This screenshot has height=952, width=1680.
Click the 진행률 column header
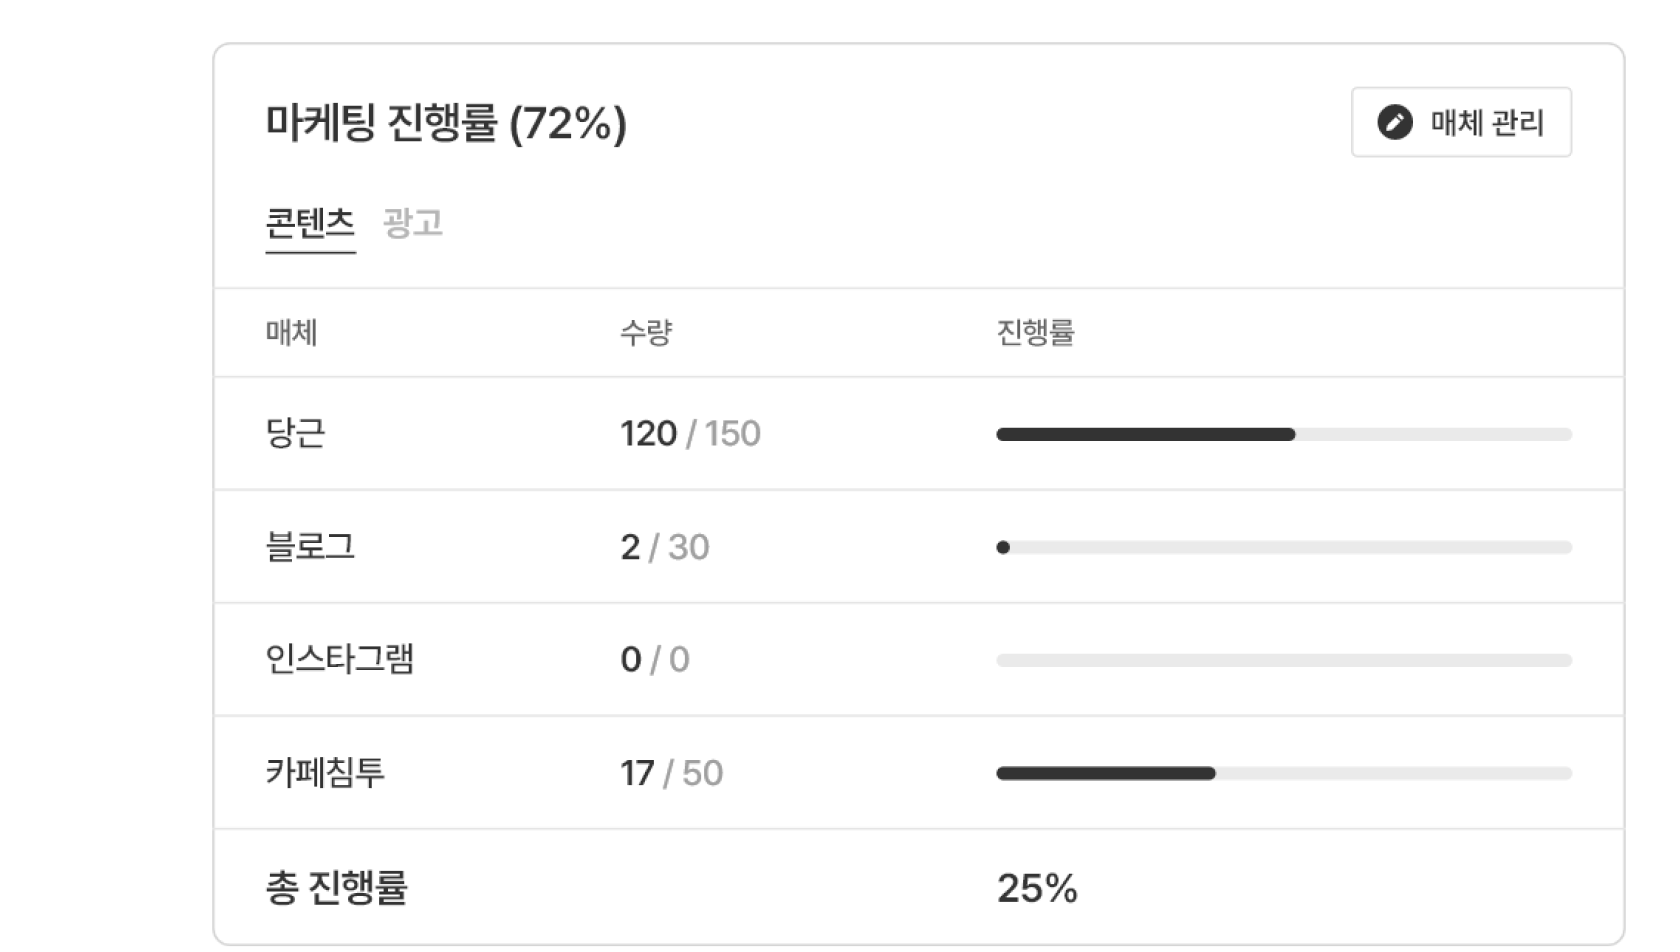point(1035,333)
